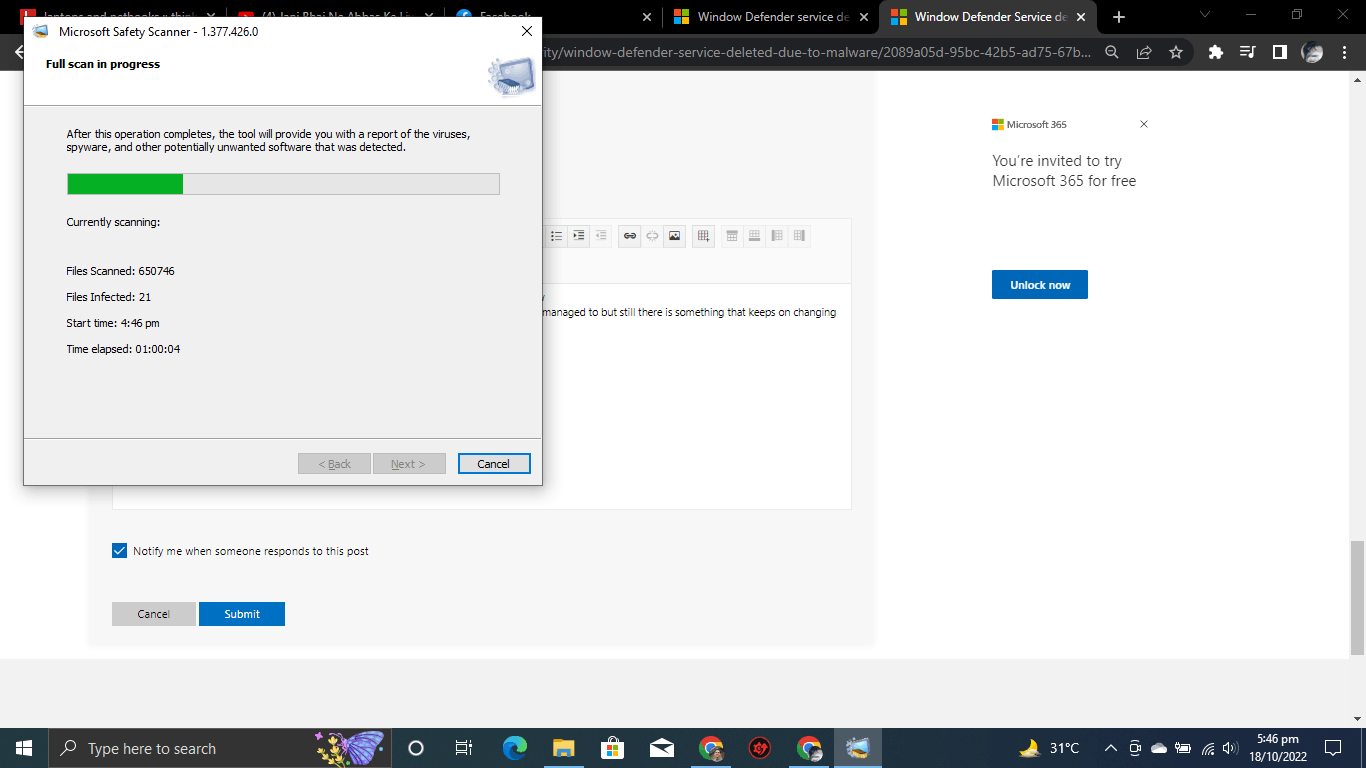Decrease indent in the post editor
Image resolution: width=1366 pixels, height=768 pixels.
tap(601, 236)
